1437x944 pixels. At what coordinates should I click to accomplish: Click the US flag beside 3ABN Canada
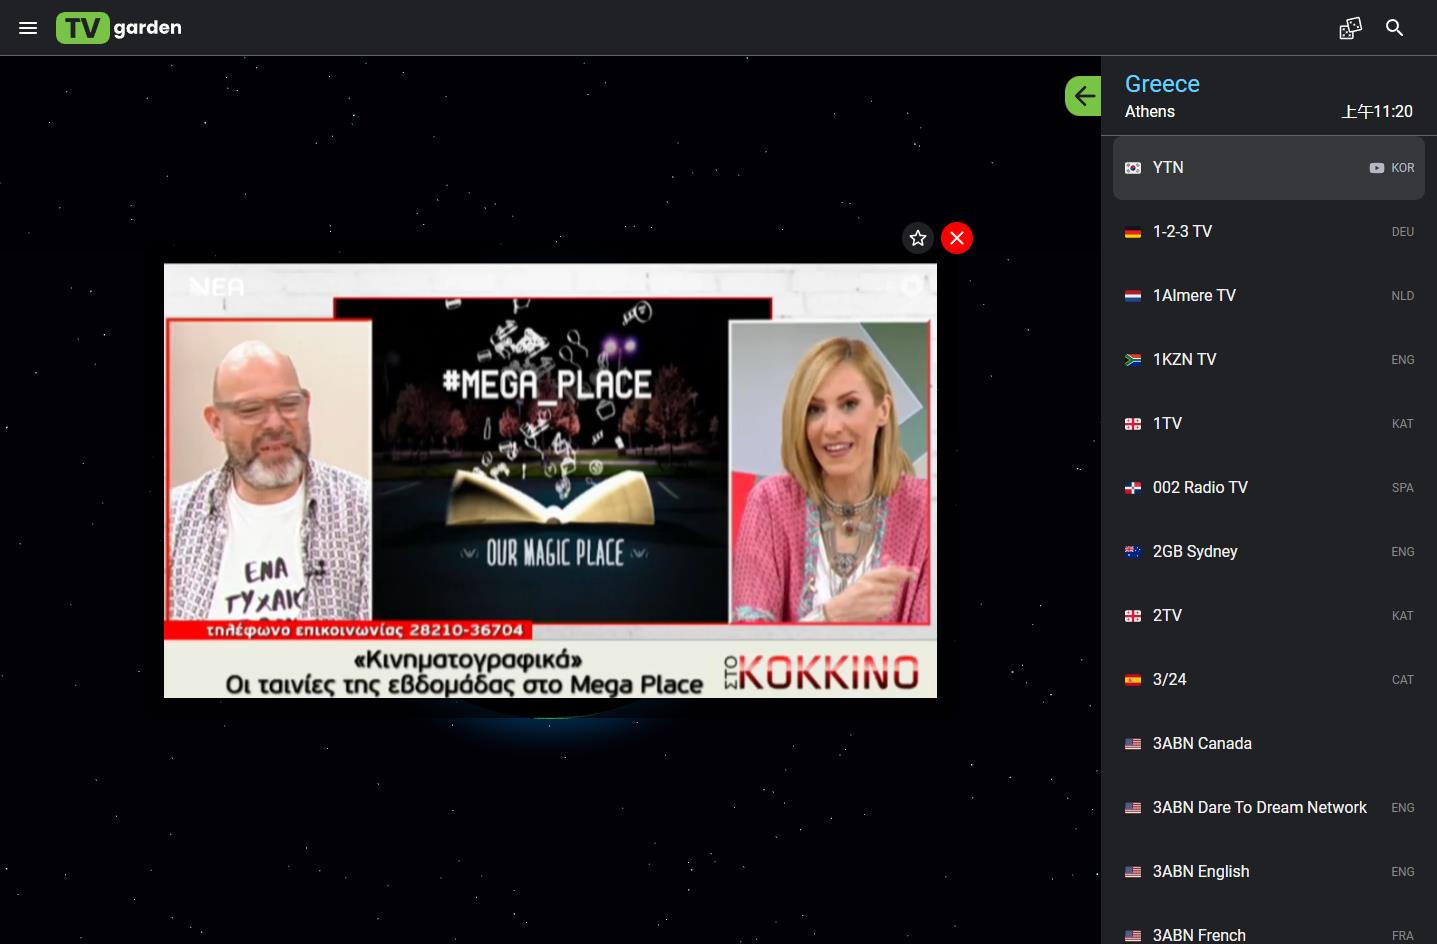pyautogui.click(x=1133, y=744)
